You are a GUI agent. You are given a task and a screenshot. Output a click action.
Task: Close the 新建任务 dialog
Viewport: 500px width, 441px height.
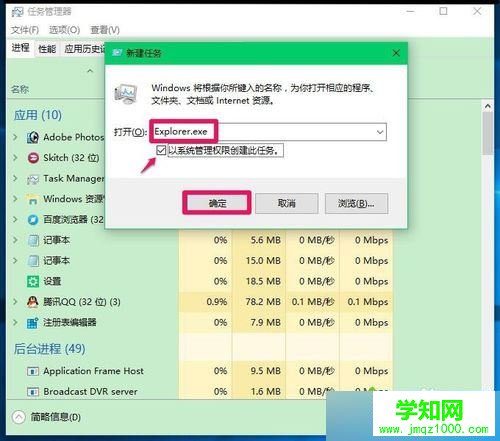click(x=396, y=53)
